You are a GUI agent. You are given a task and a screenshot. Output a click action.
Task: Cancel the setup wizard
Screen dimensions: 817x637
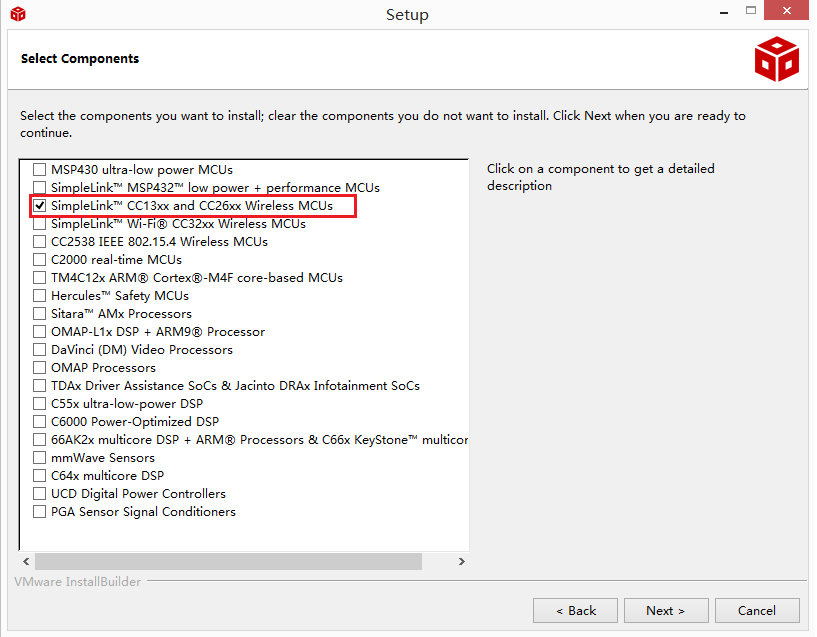(757, 610)
